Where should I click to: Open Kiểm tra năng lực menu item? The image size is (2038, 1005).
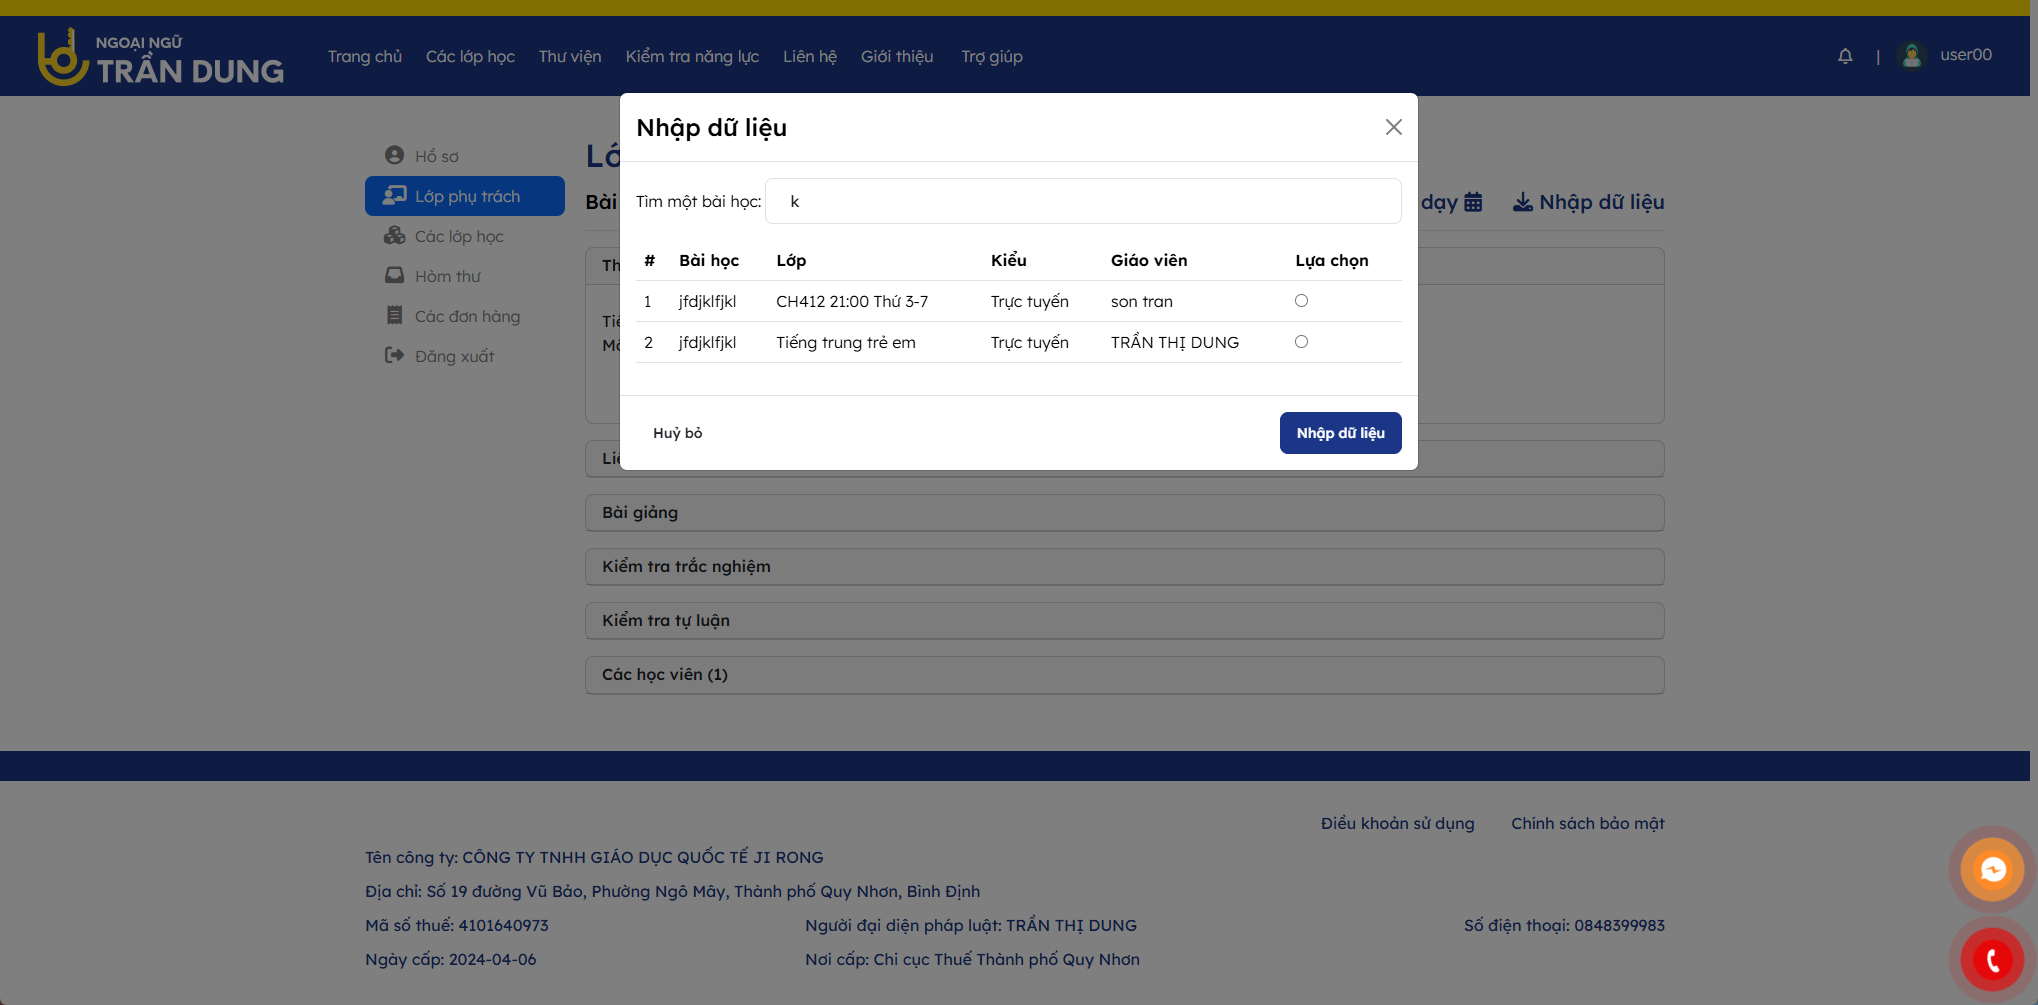(692, 56)
